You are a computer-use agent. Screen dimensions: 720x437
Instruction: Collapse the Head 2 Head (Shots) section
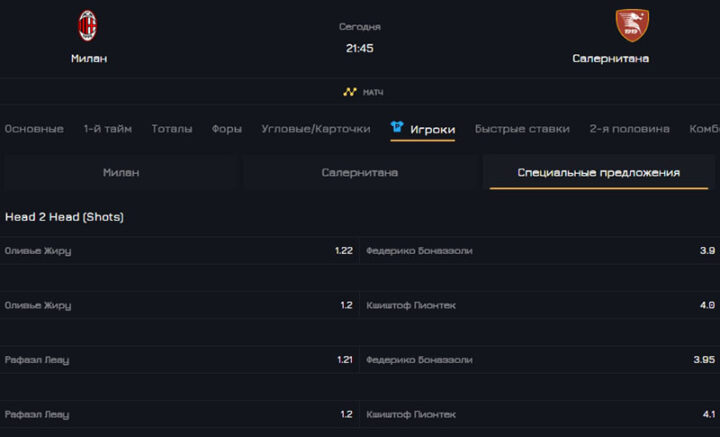[x=64, y=216]
